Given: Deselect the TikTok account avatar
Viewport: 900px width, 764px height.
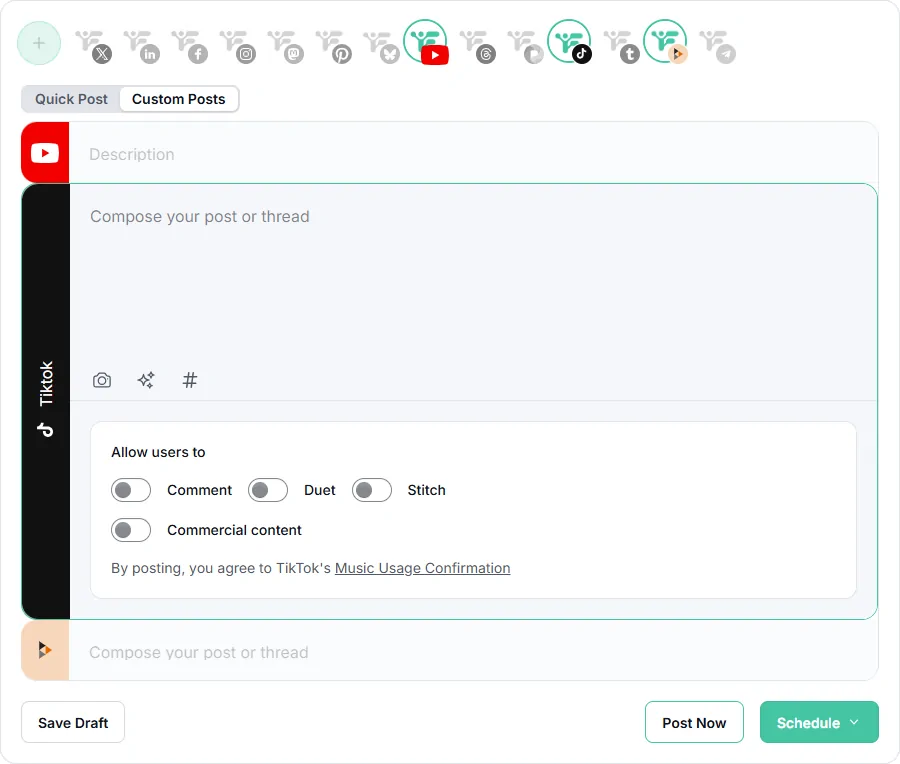Looking at the screenshot, I should pos(569,42).
